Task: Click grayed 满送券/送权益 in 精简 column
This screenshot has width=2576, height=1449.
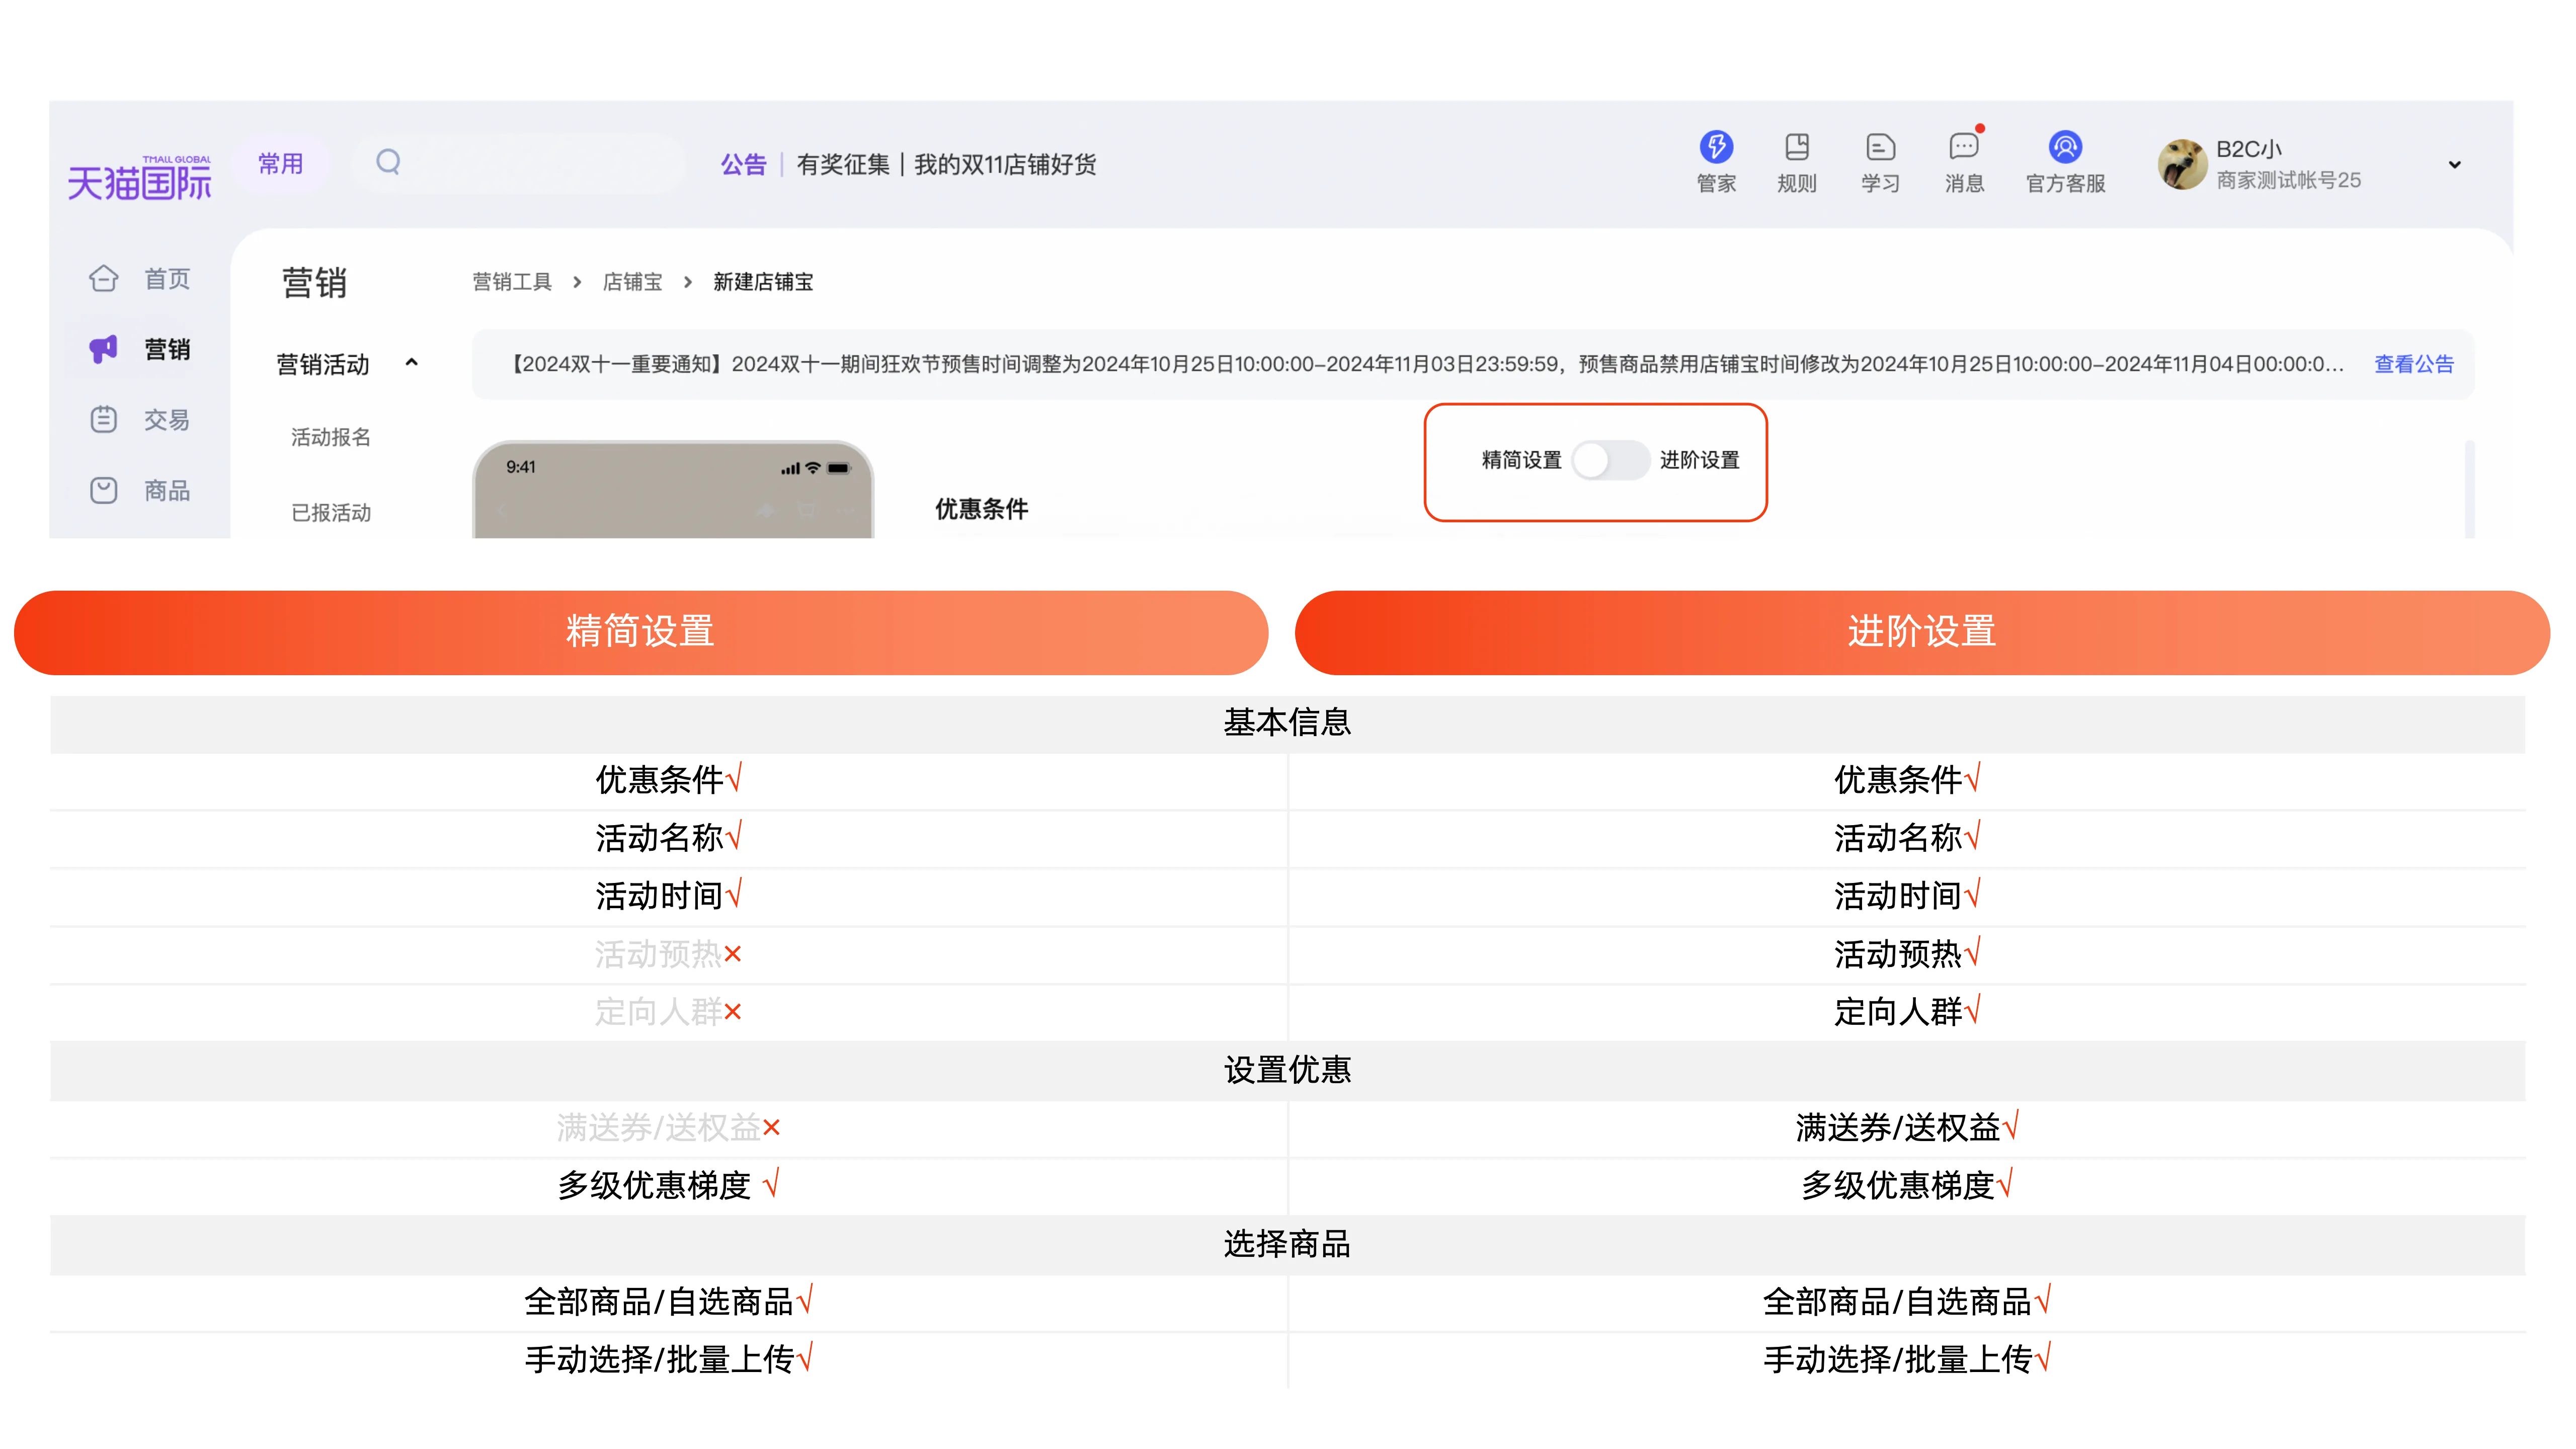Action: tap(659, 1128)
